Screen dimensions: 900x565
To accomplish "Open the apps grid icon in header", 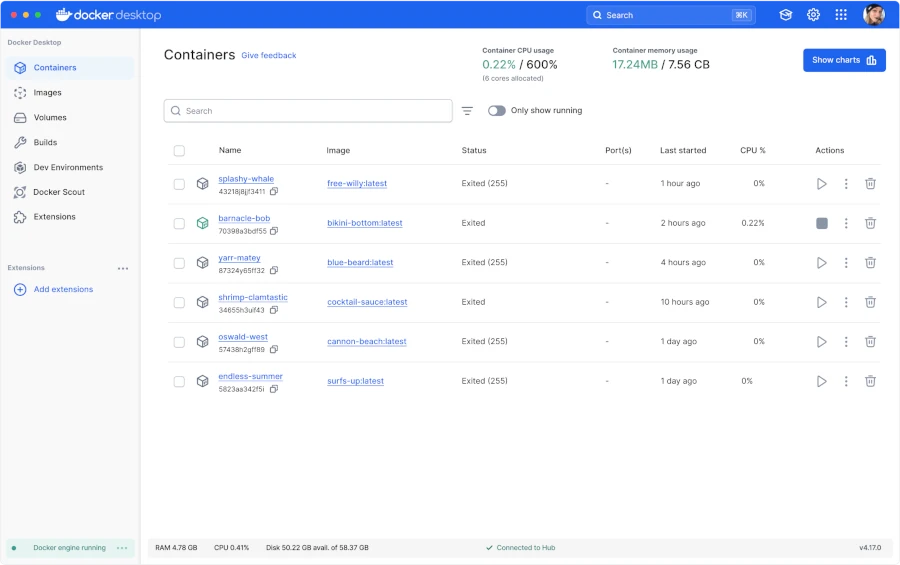I will [841, 15].
